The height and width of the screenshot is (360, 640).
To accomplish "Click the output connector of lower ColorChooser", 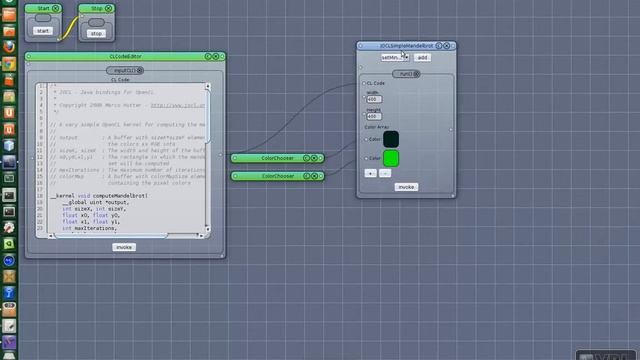I will (x=321, y=176).
